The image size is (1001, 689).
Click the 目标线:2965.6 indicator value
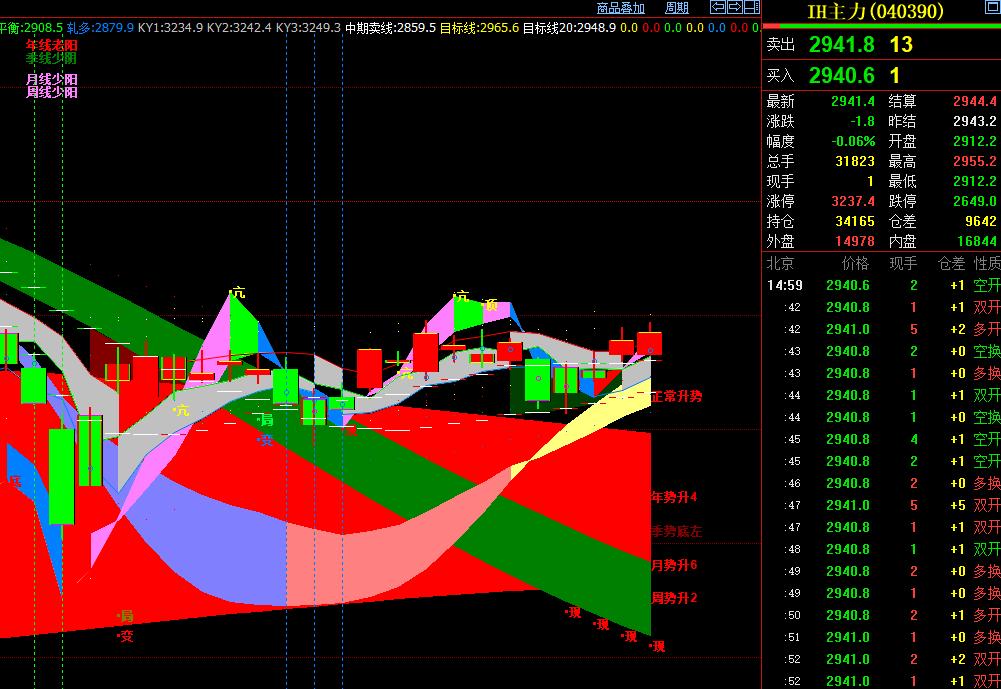click(x=479, y=28)
